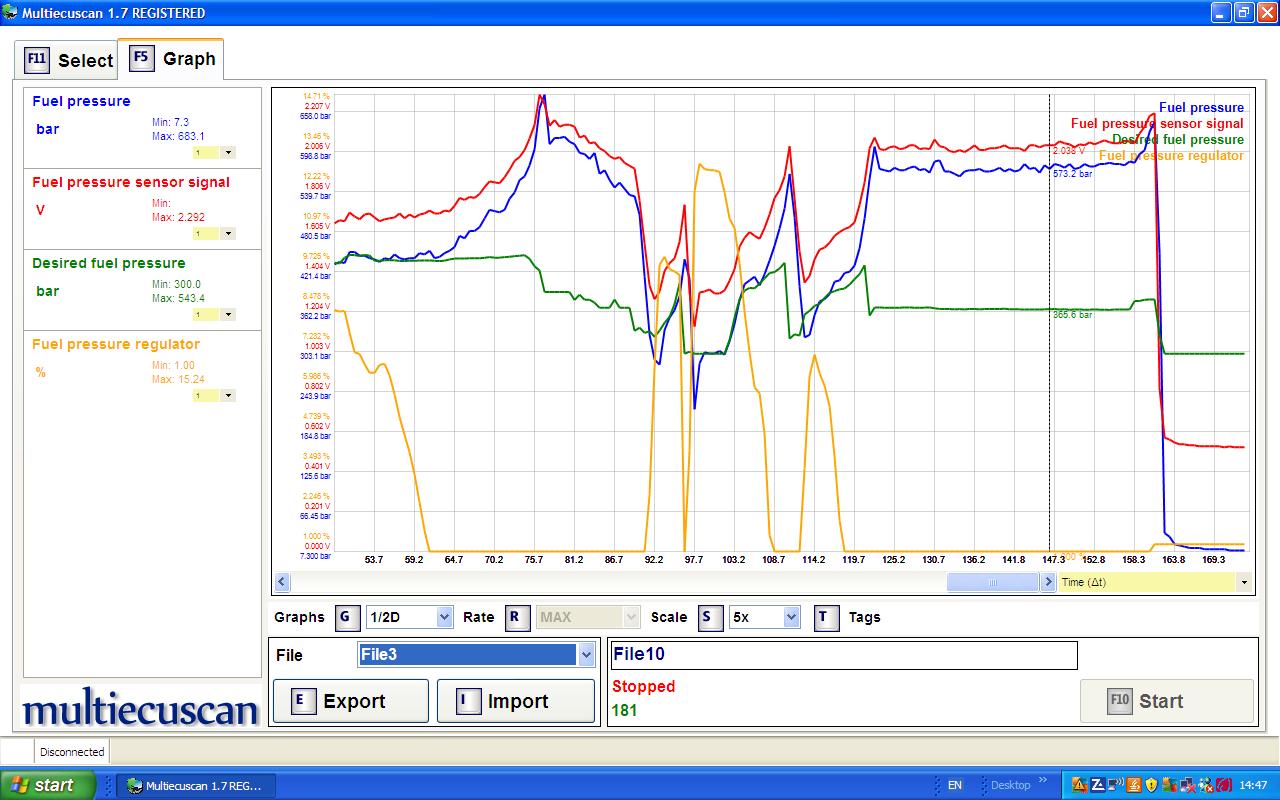Viewport: 1280px width, 800px height.
Task: Click the F10 Start button
Action: point(1166,701)
